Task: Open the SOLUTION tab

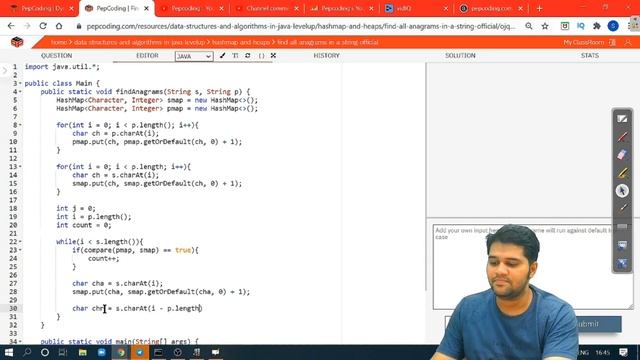Action: click(x=460, y=56)
